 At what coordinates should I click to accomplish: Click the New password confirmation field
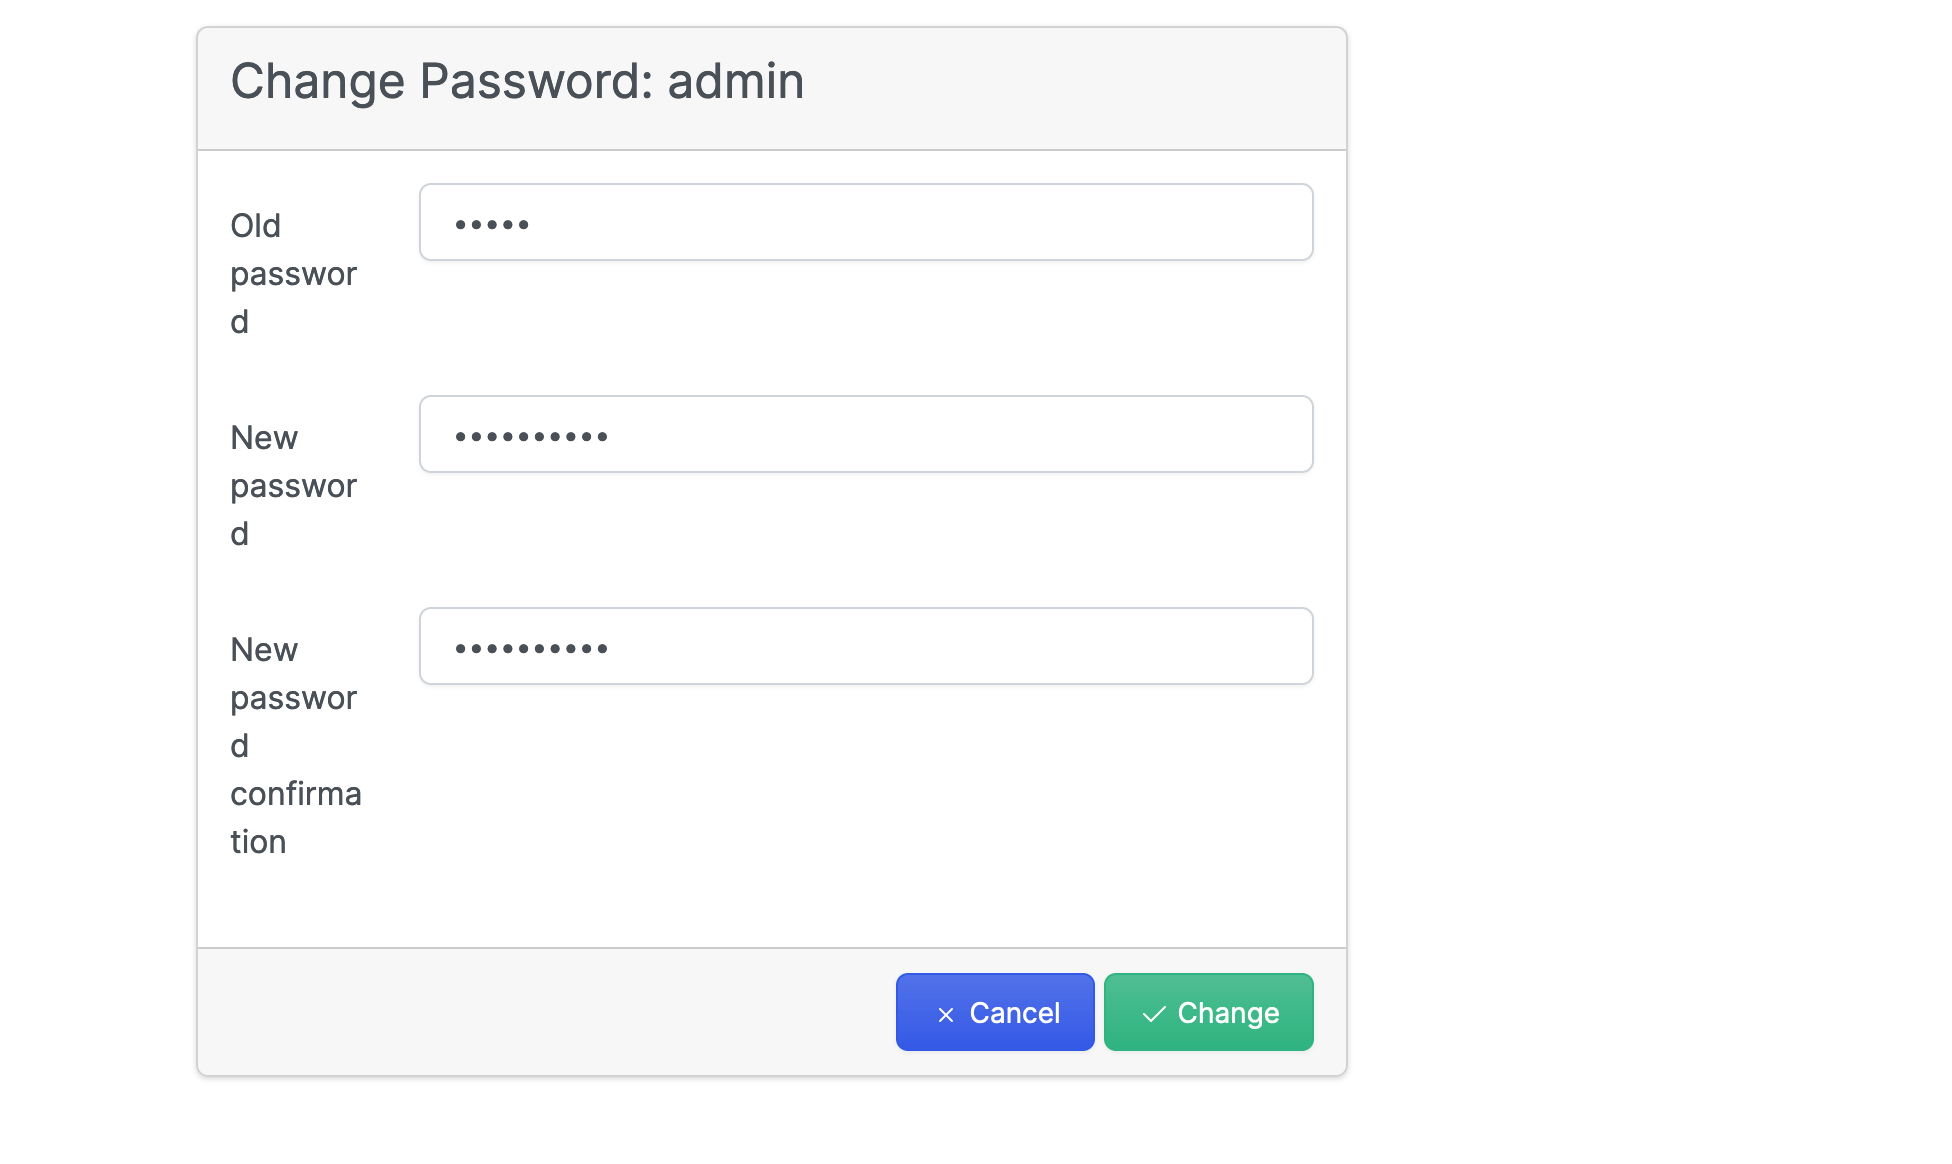click(x=865, y=646)
